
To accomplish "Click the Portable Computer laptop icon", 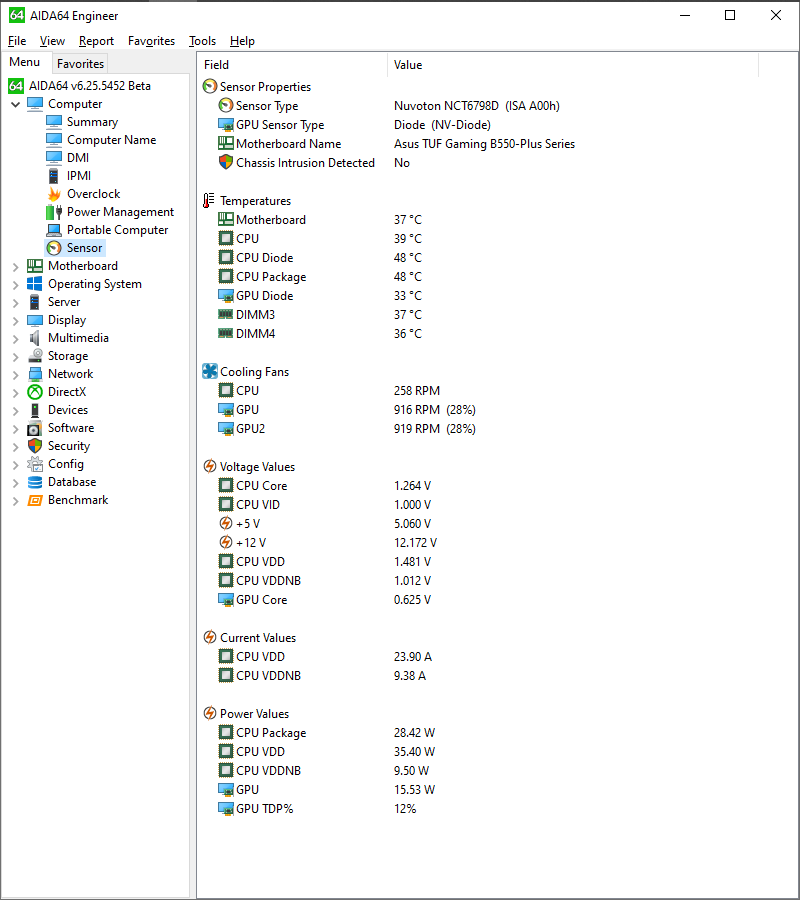I will tap(54, 230).
